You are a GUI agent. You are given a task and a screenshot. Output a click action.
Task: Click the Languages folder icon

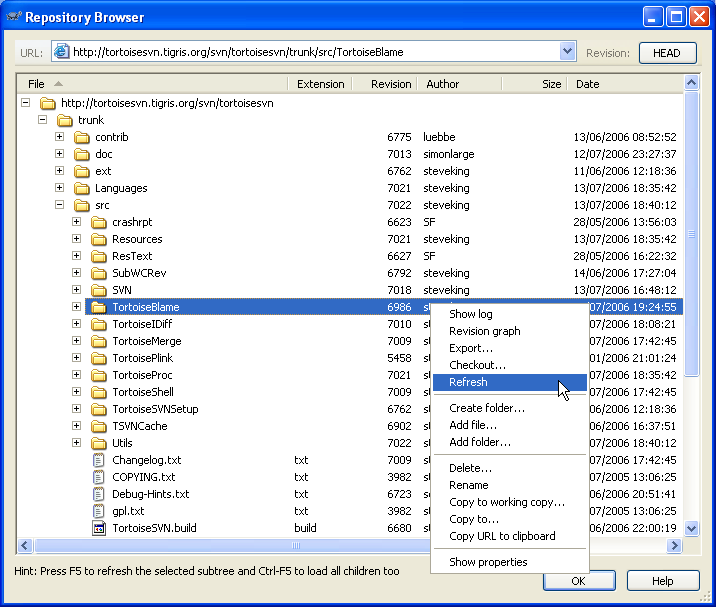point(82,188)
